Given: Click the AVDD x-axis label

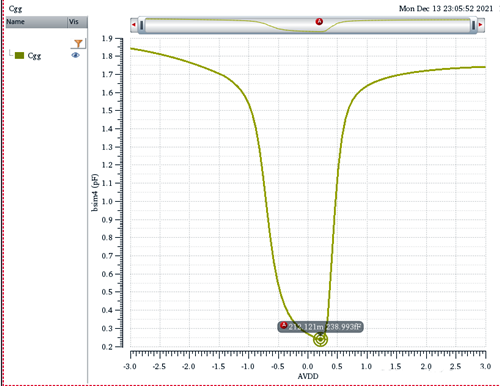Looking at the screenshot, I should [308, 376].
